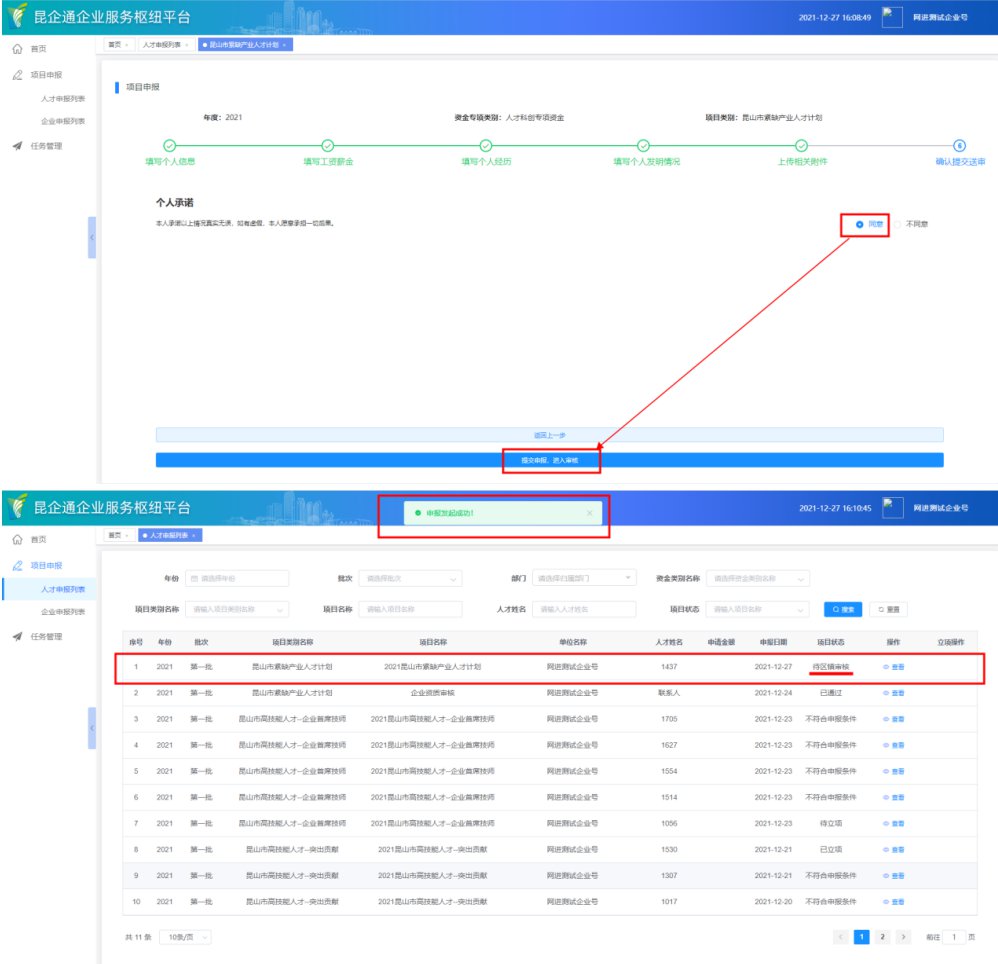Open the 10条/页 page size selector
The height and width of the screenshot is (964, 998).
pos(183,936)
